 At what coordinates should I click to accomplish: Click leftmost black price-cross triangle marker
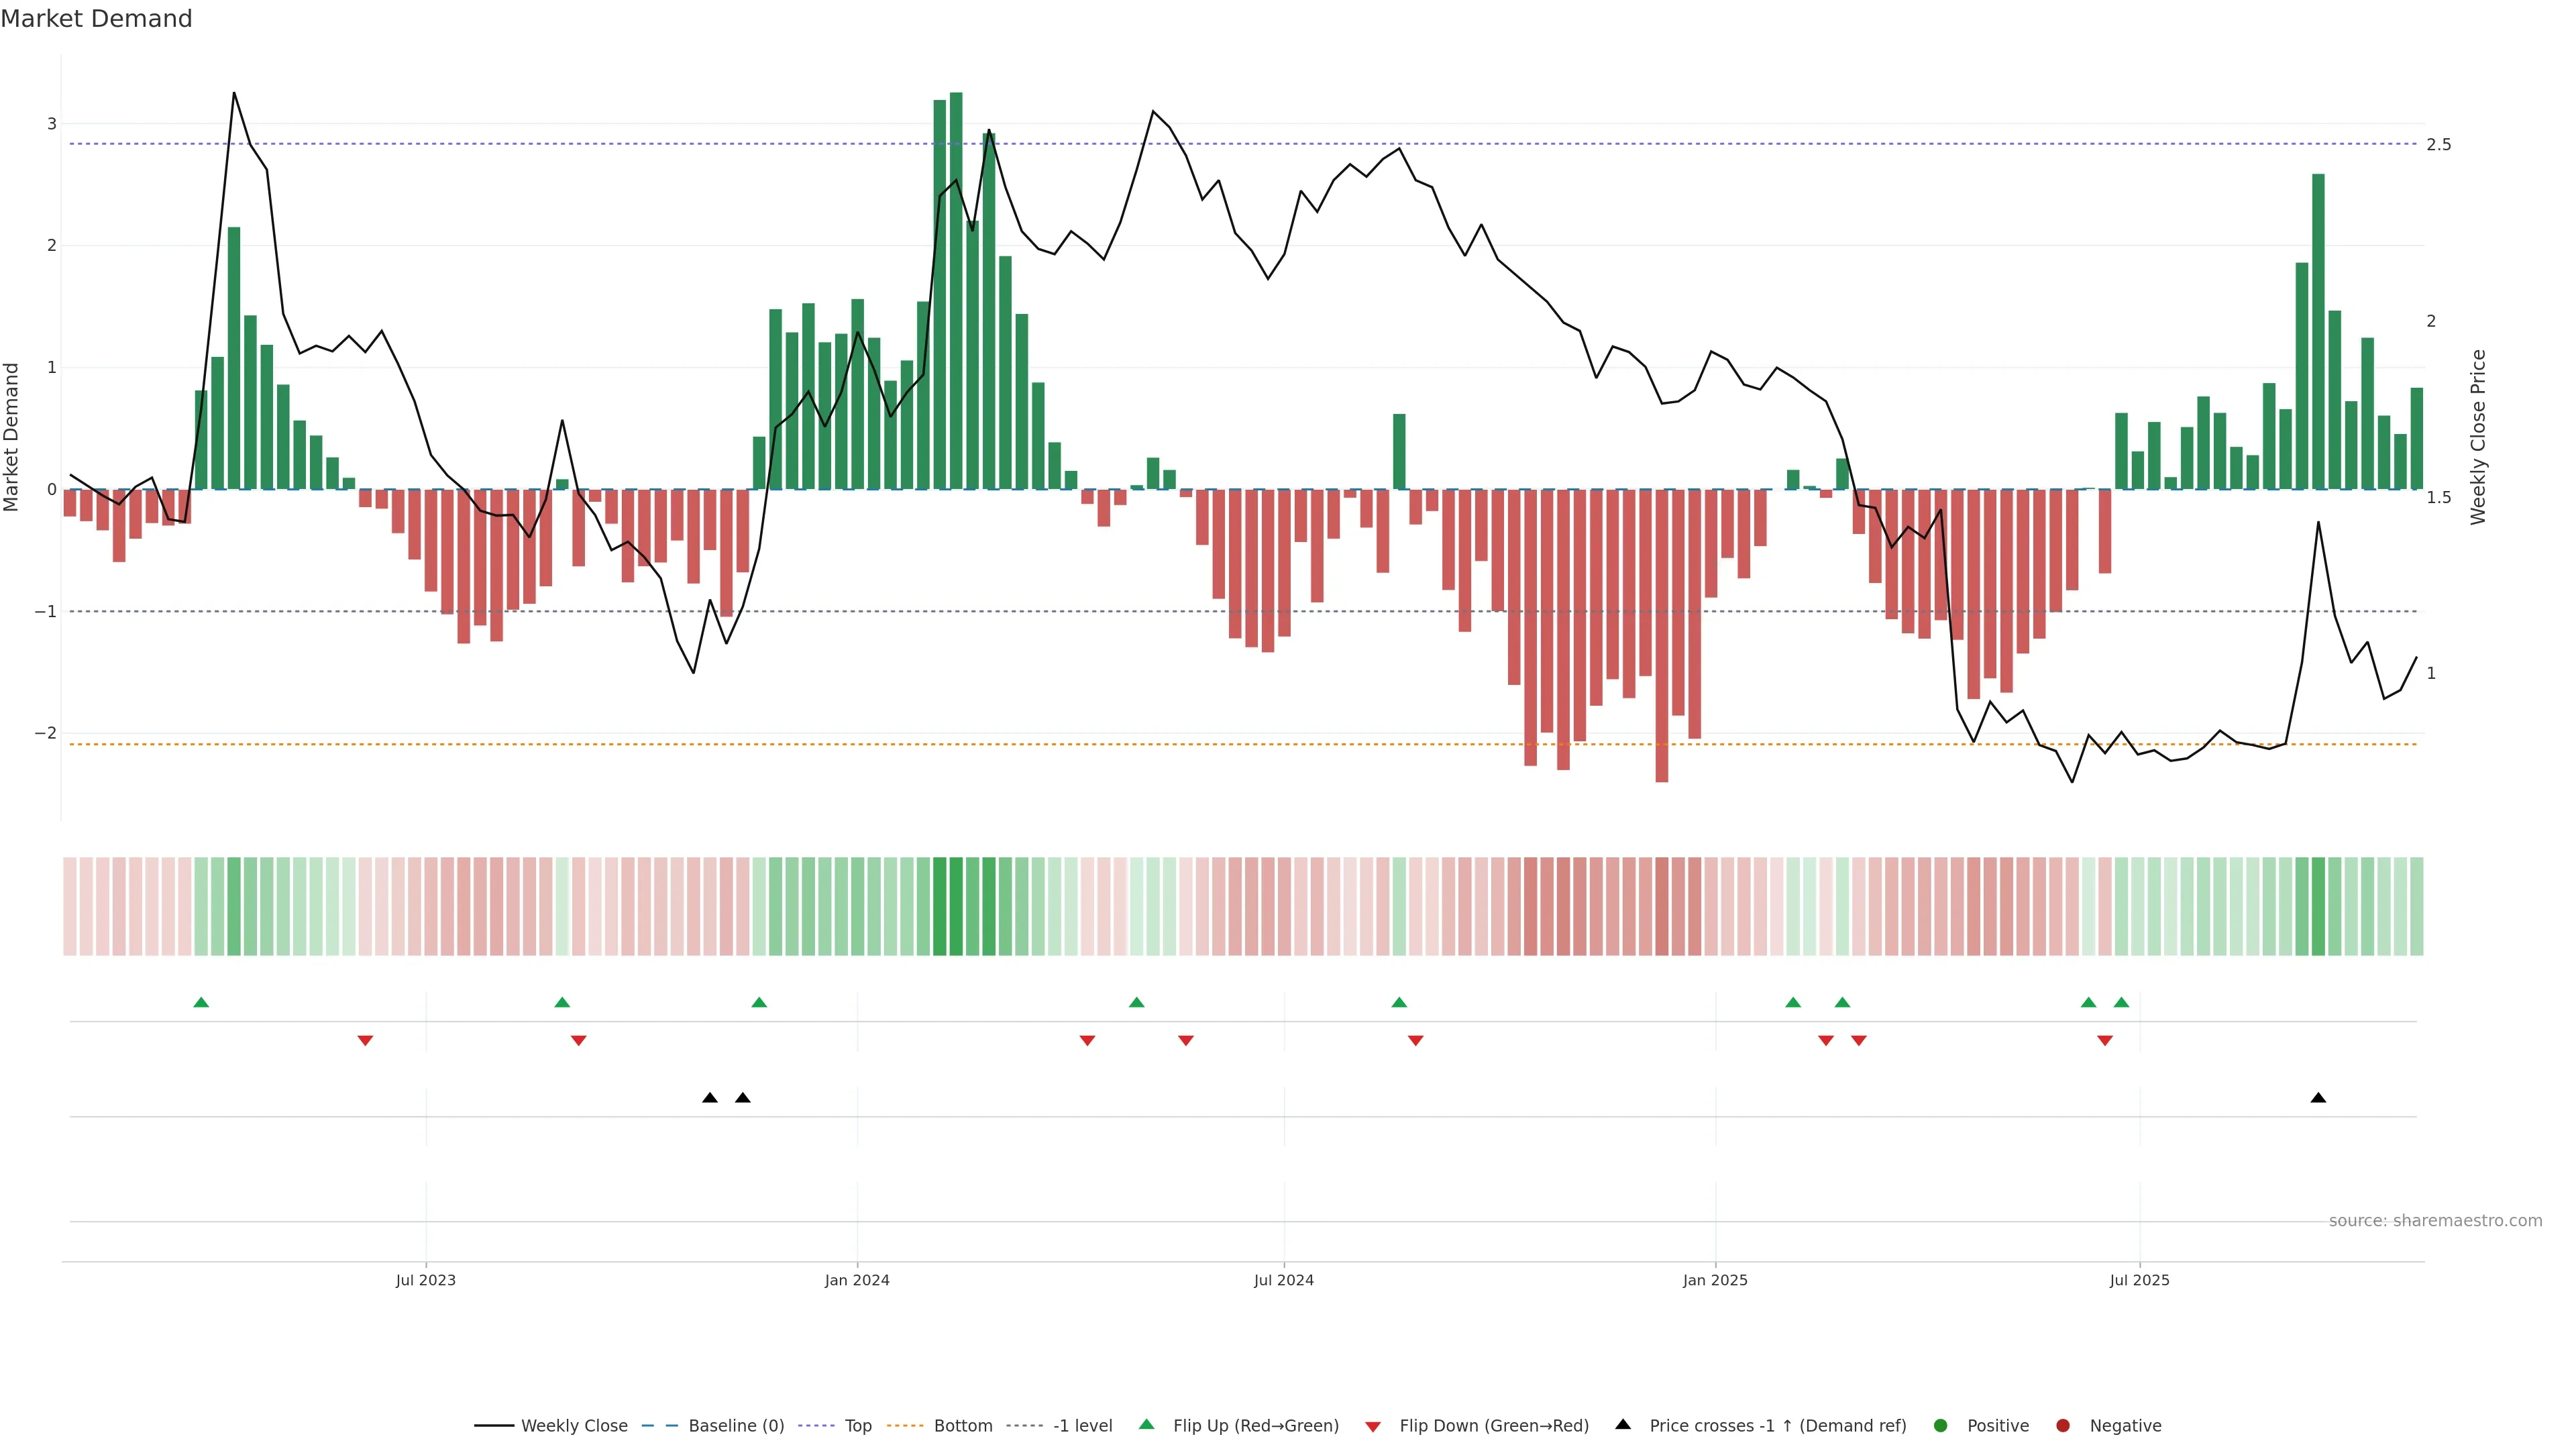pyautogui.click(x=710, y=1098)
